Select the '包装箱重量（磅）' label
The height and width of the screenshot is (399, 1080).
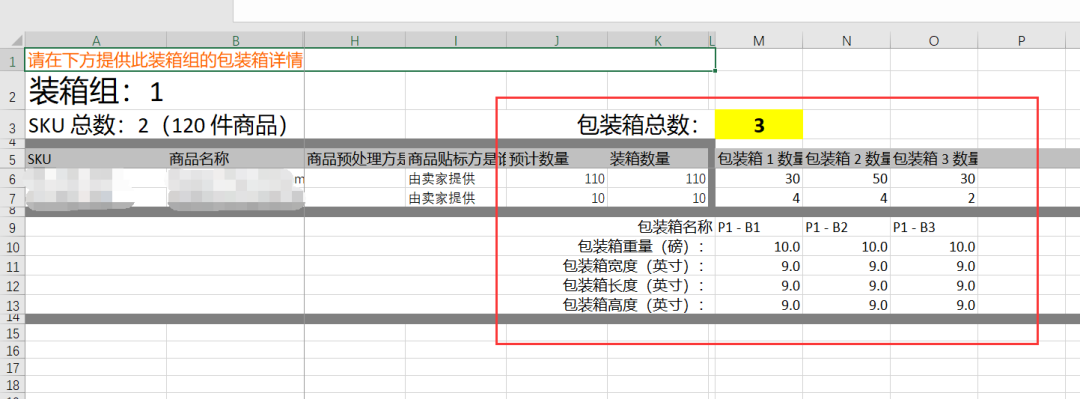click(x=641, y=246)
